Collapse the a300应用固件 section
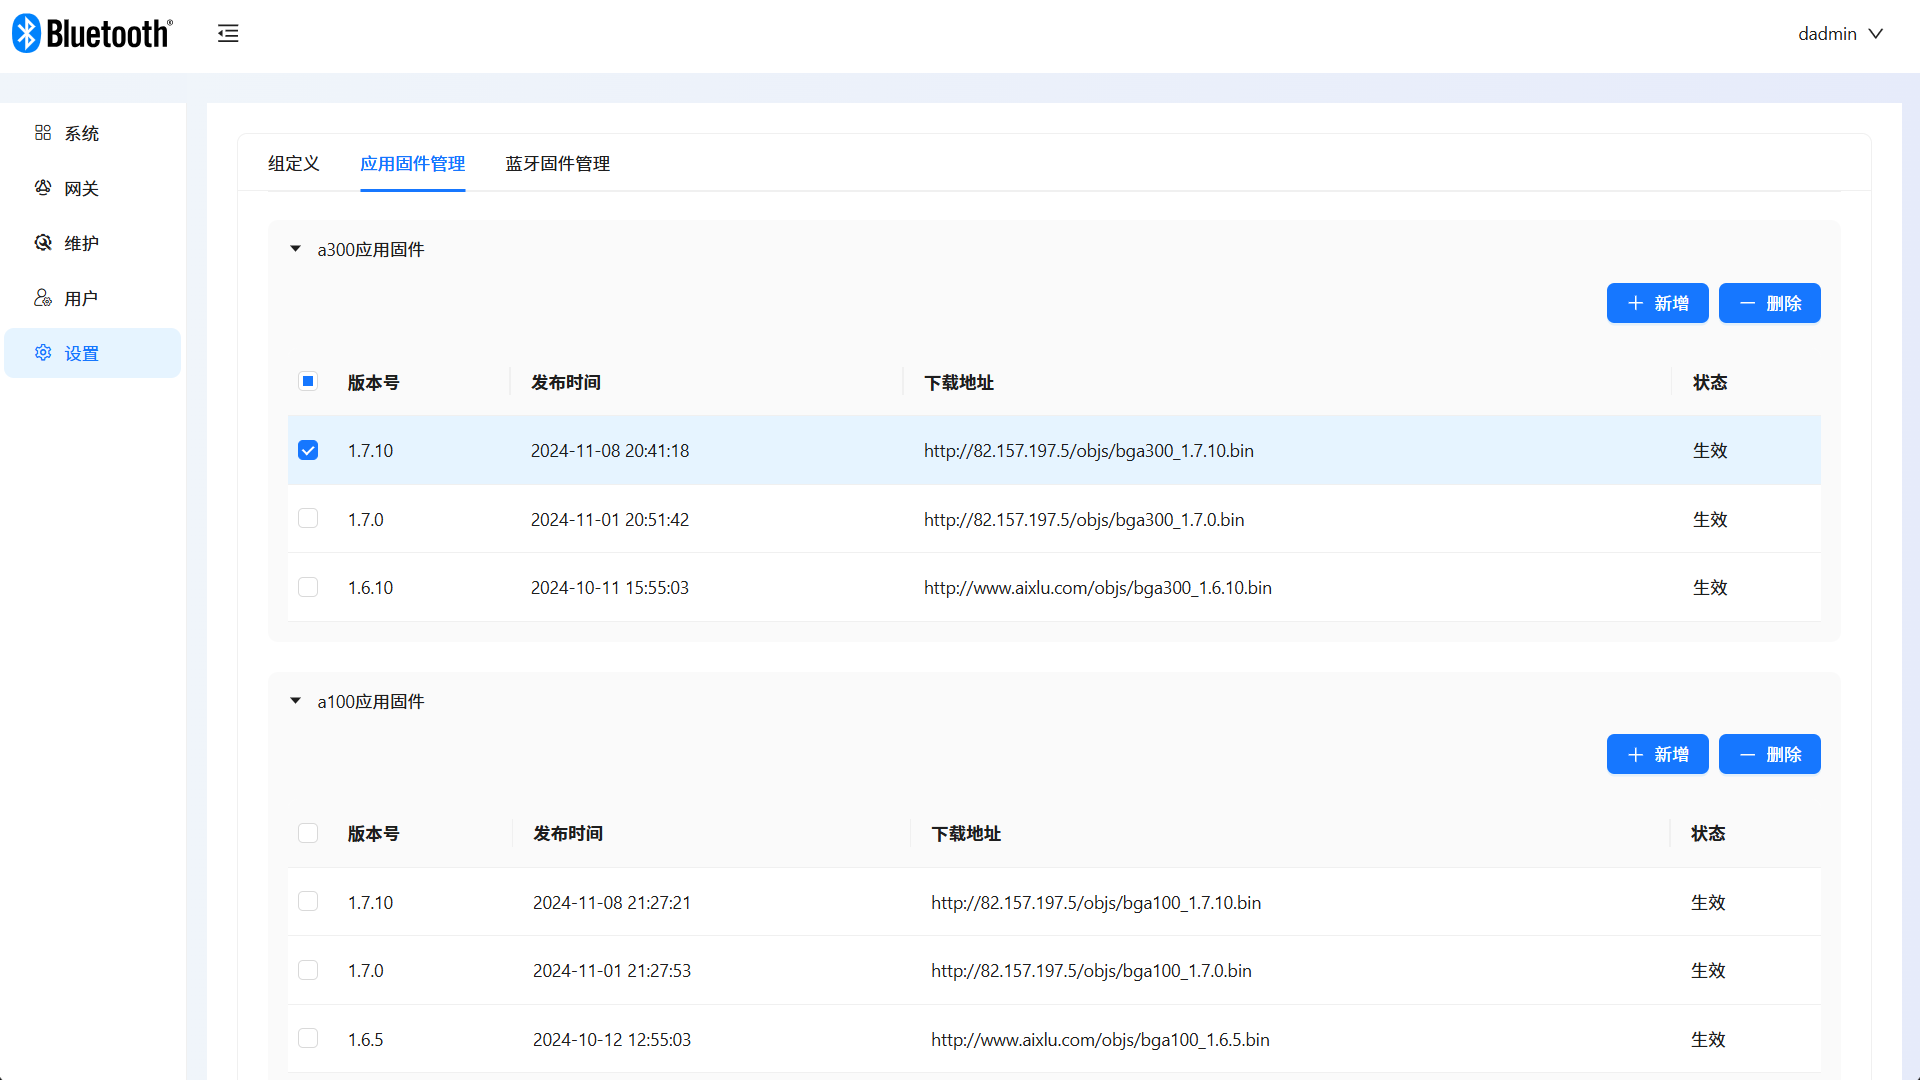This screenshot has height=1080, width=1920. point(295,249)
